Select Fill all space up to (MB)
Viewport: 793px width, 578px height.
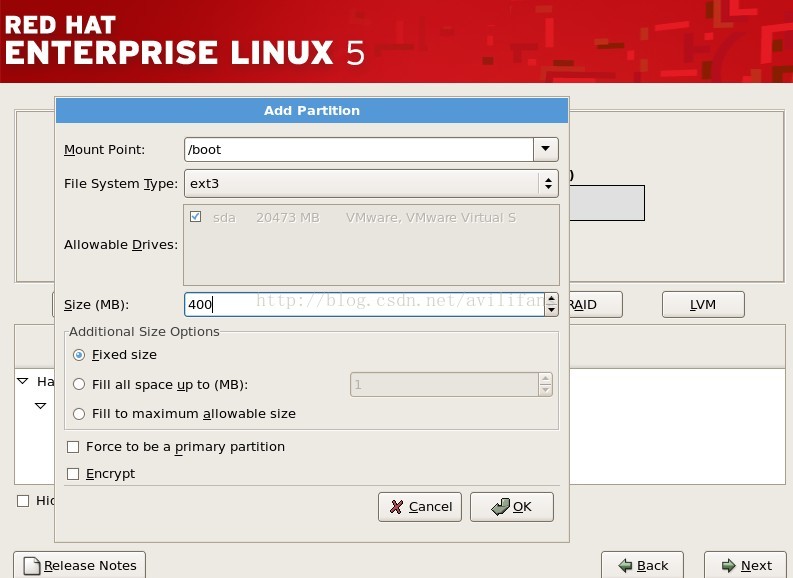[x=79, y=384]
